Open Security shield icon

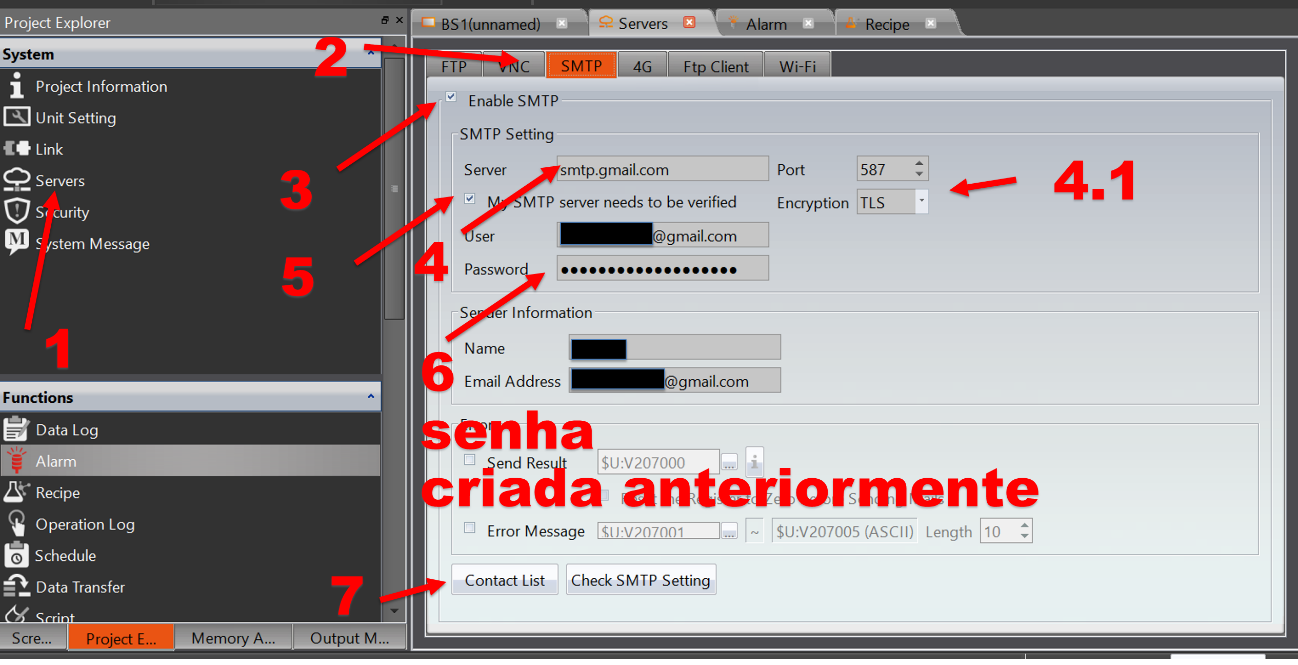tap(16, 212)
